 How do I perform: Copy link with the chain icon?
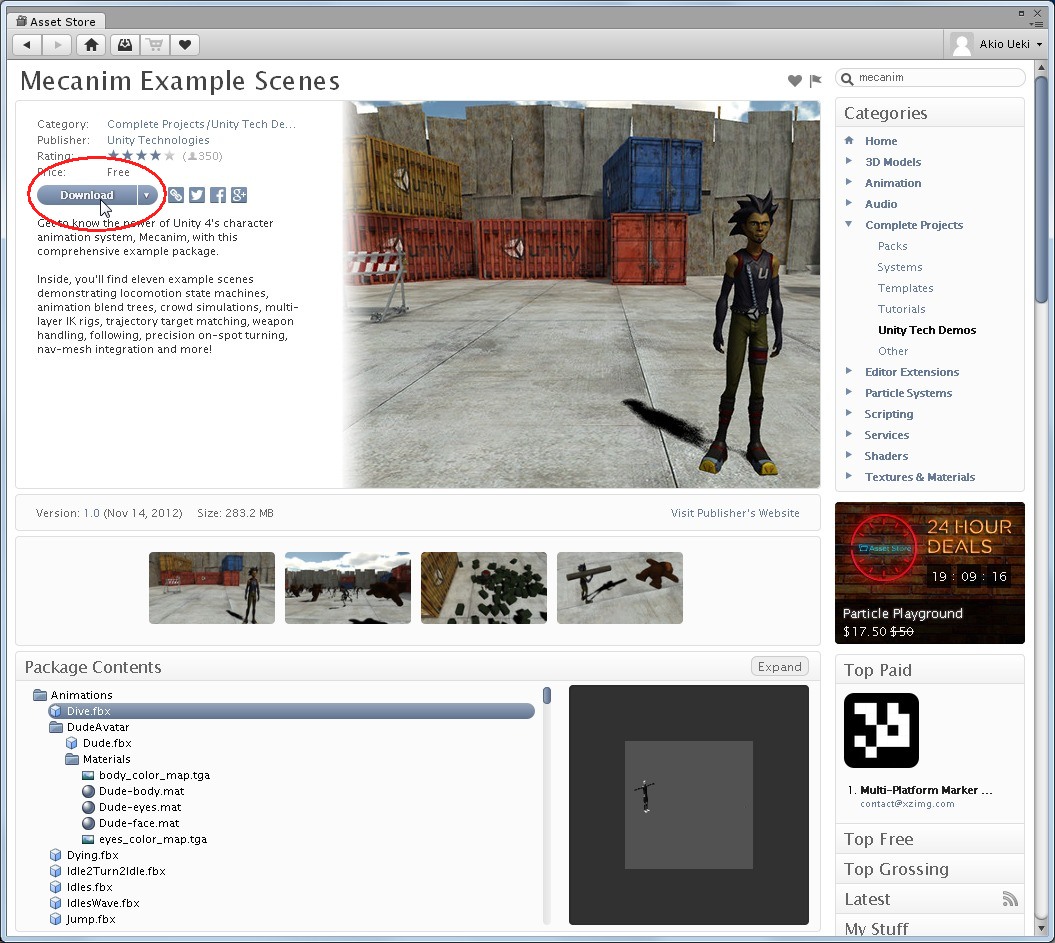click(x=176, y=195)
